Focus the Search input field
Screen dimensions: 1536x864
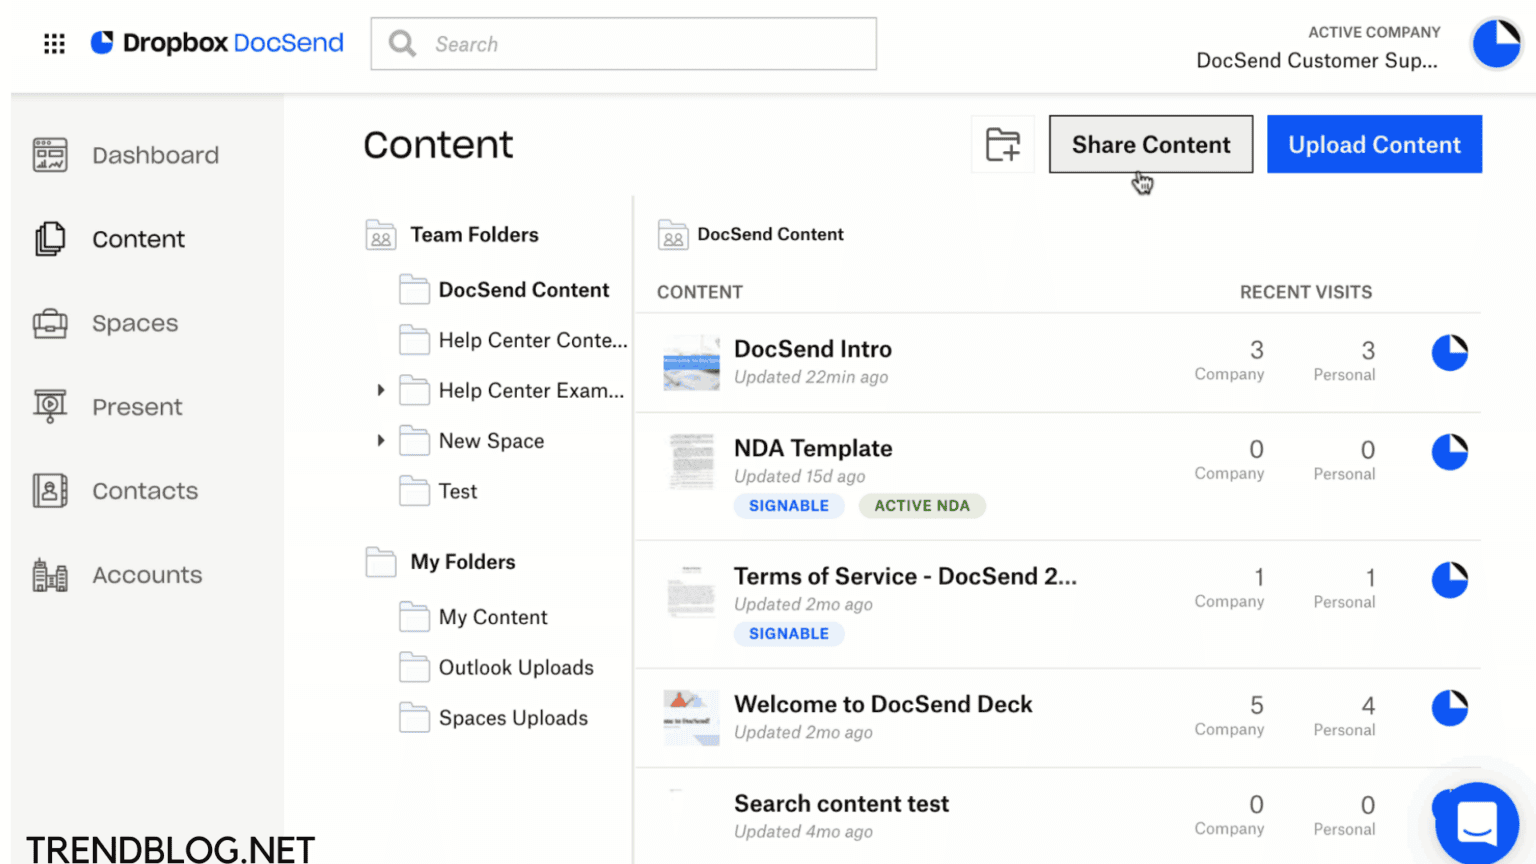point(640,44)
